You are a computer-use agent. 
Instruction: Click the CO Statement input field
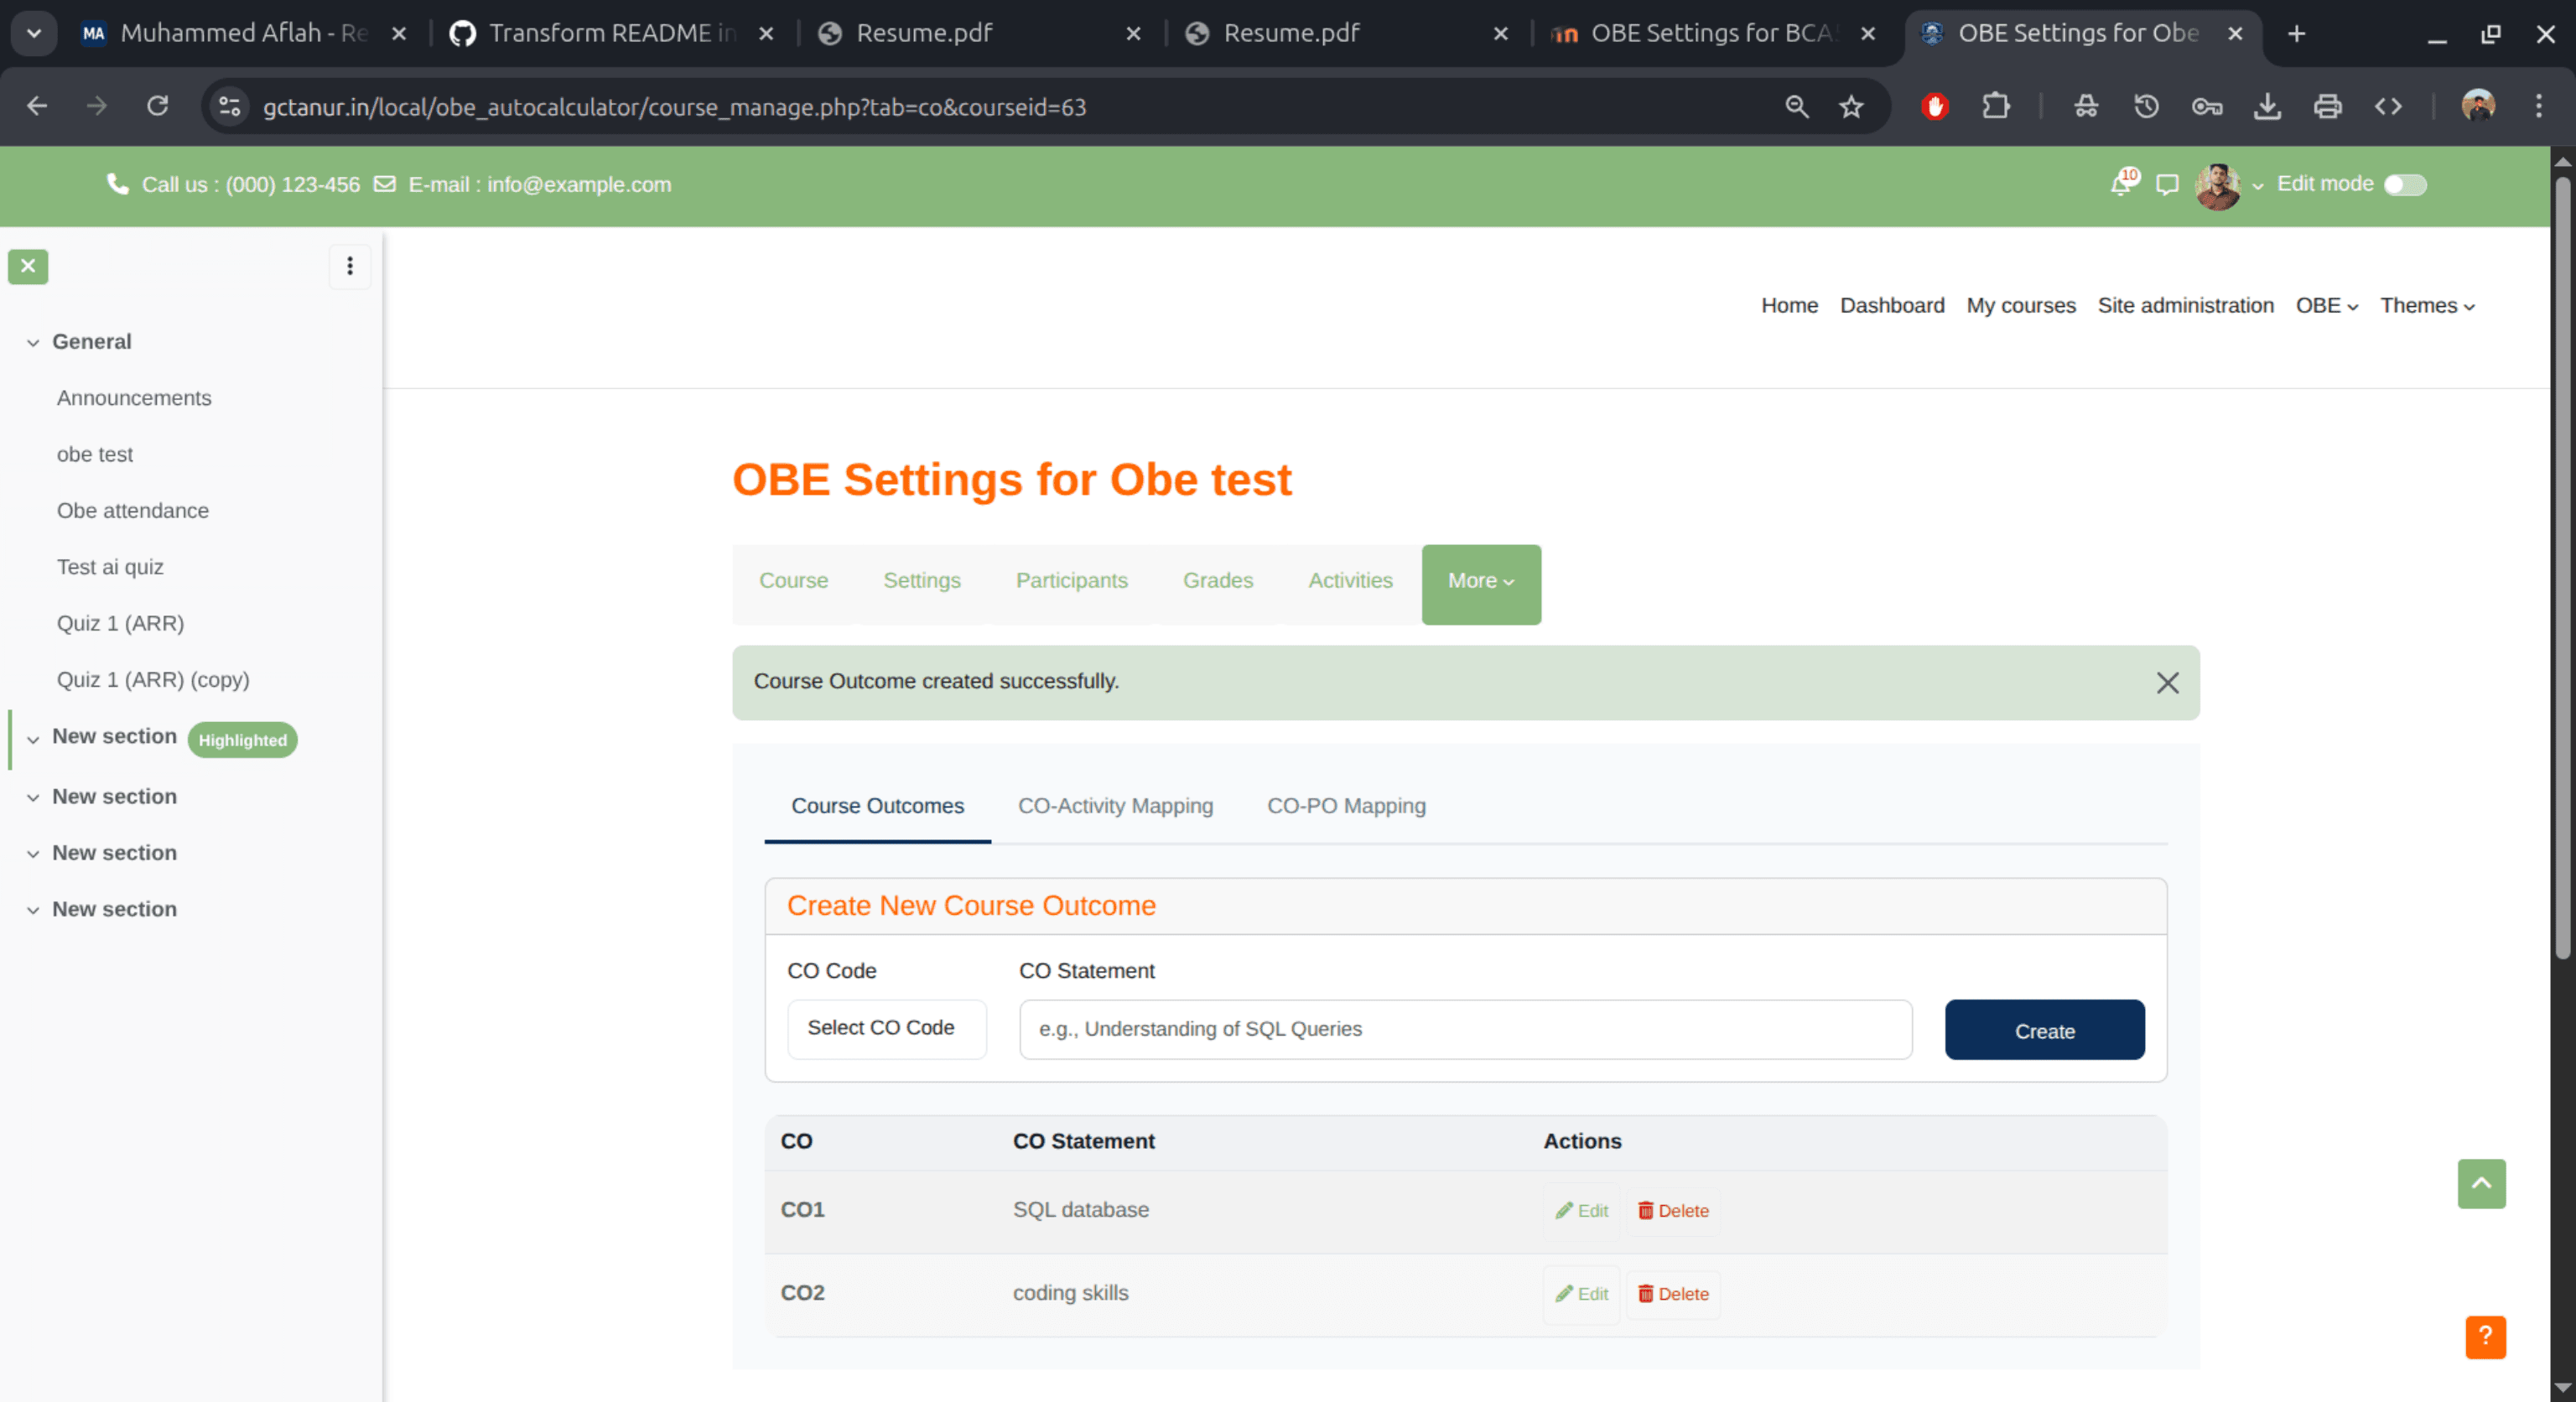[1464, 1029]
